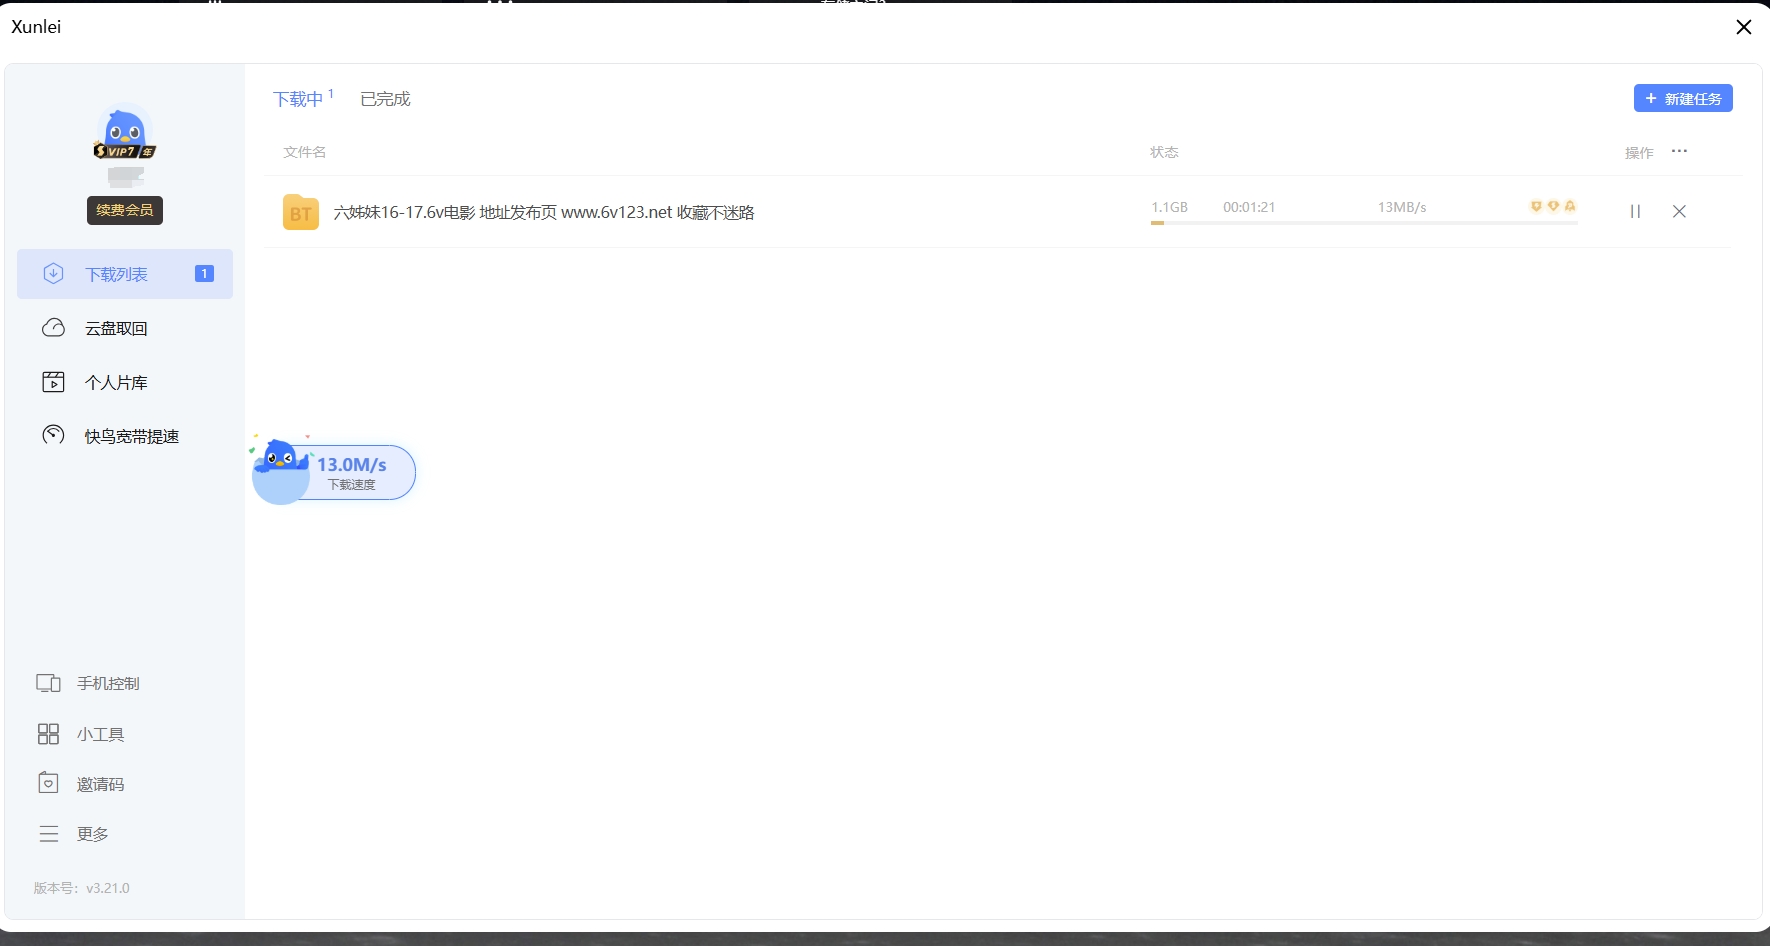Switch to the 下载中 downloading tab

[x=298, y=99]
